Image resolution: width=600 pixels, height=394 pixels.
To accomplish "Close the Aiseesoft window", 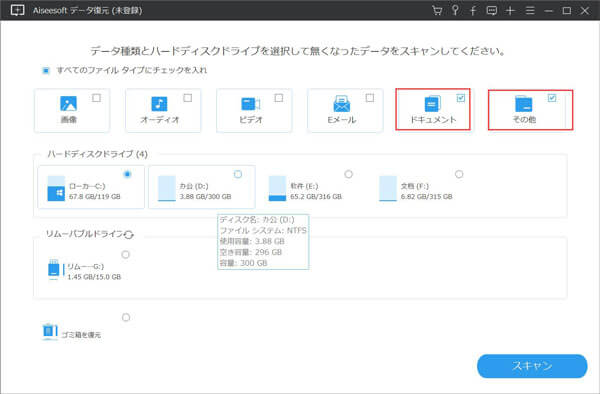I will [x=585, y=11].
